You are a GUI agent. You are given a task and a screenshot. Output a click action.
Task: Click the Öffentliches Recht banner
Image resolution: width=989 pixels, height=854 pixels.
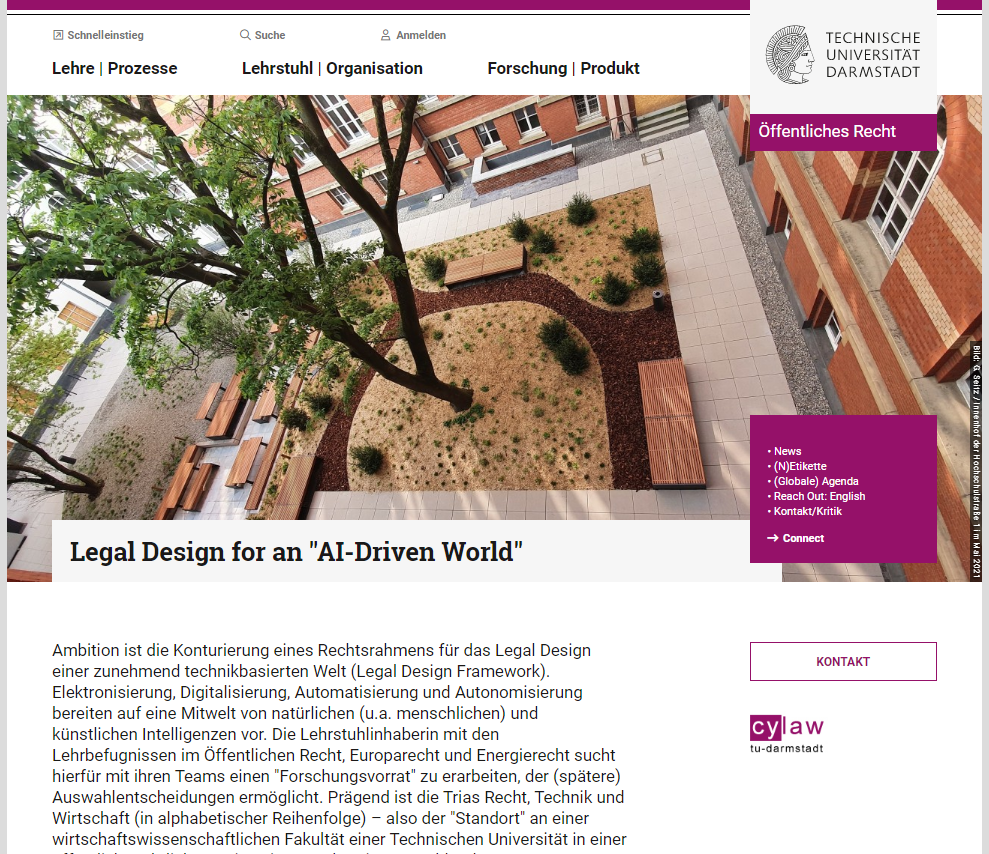827,131
